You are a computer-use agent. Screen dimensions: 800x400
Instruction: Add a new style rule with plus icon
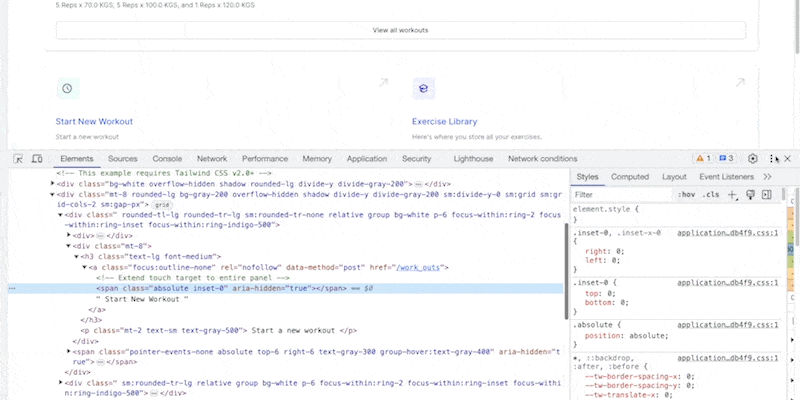click(732, 194)
